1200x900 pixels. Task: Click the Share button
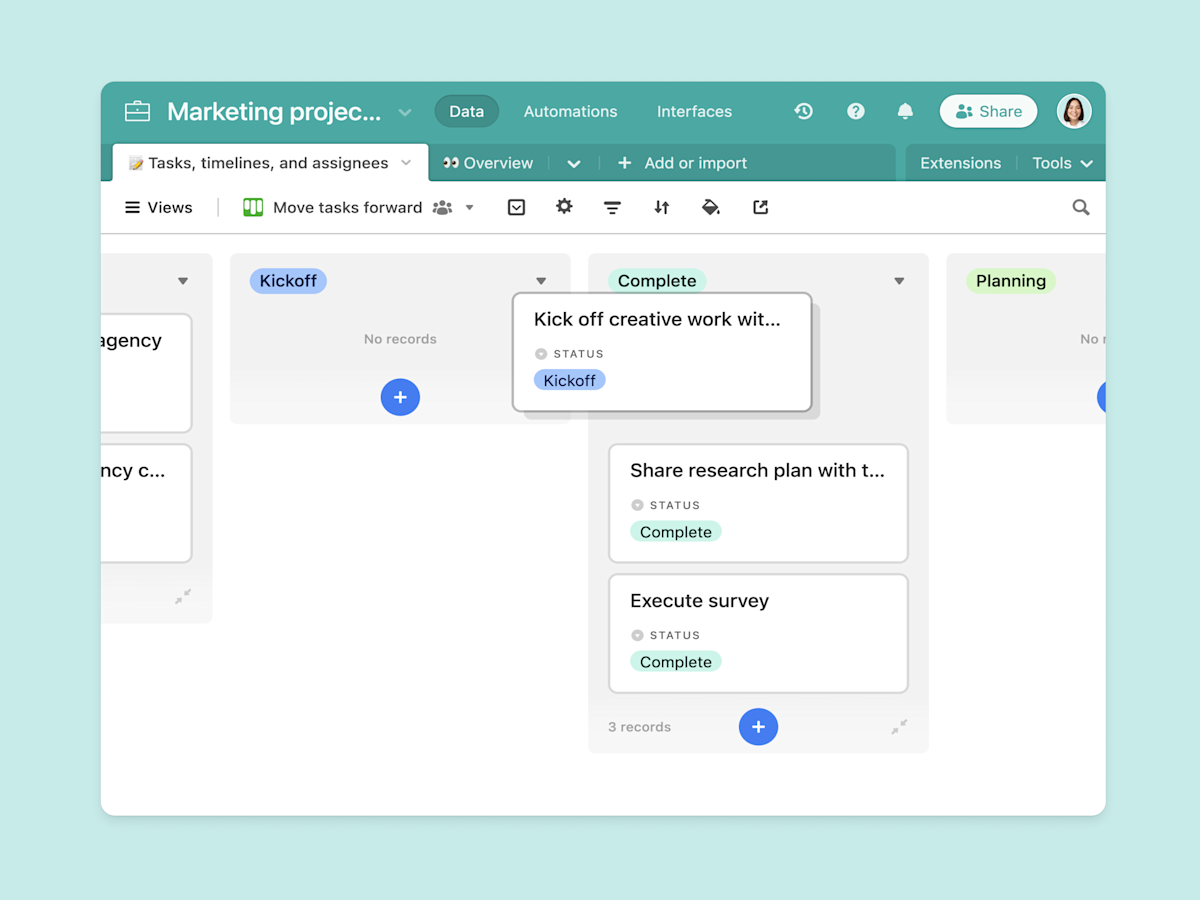tap(988, 111)
